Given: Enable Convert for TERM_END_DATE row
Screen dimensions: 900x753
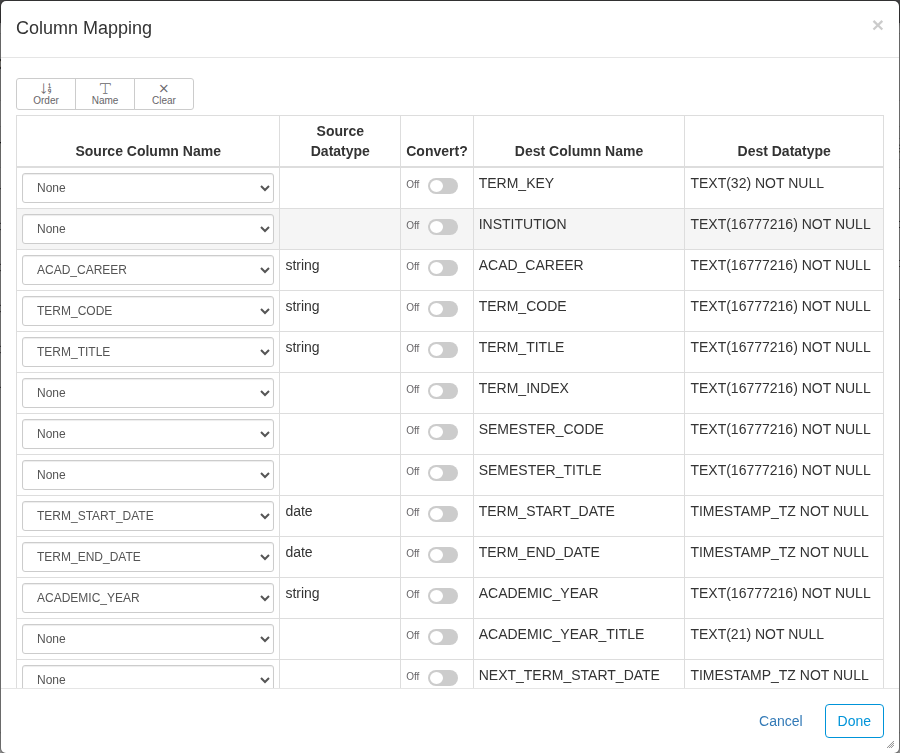Looking at the screenshot, I should coord(443,555).
